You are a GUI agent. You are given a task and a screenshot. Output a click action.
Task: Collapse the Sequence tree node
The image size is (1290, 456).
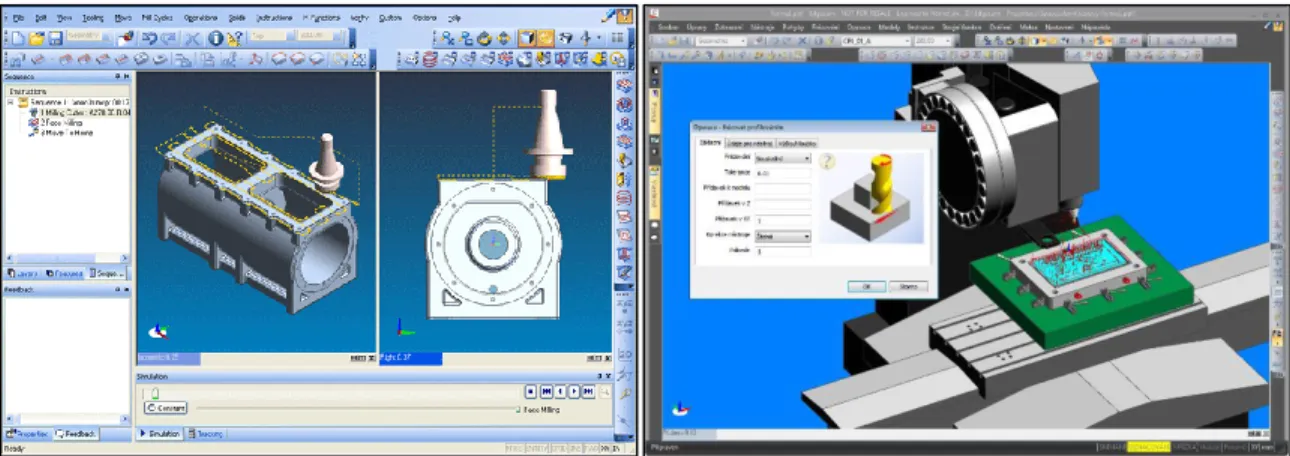click(x=10, y=101)
